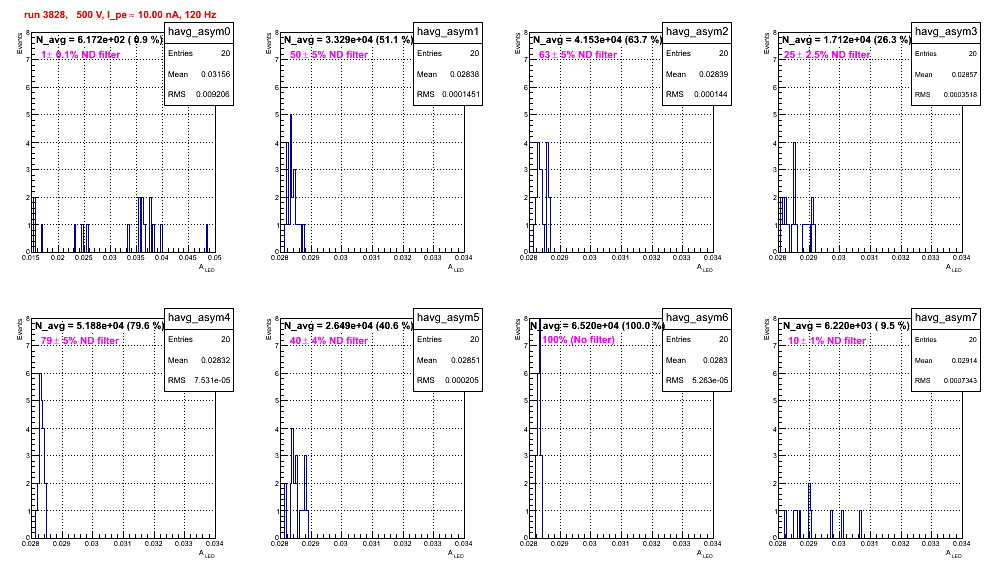
Task: Click N_avg = 4.153e+04 label
Action: [597, 40]
